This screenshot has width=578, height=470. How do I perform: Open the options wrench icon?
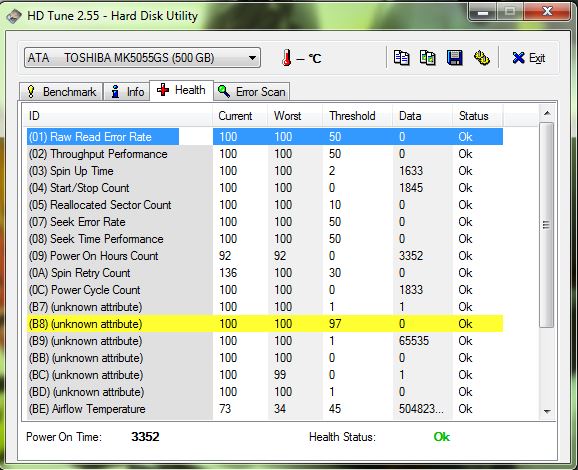click(481, 58)
